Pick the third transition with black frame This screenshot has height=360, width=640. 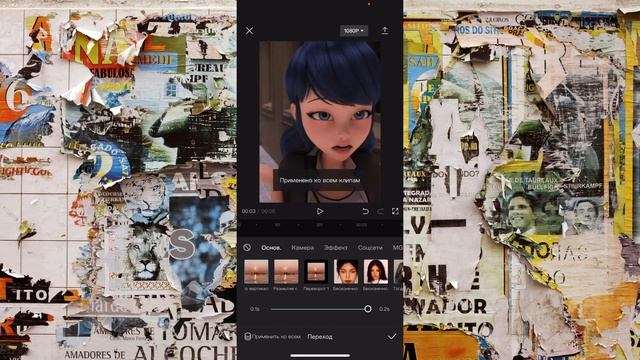coord(316,271)
